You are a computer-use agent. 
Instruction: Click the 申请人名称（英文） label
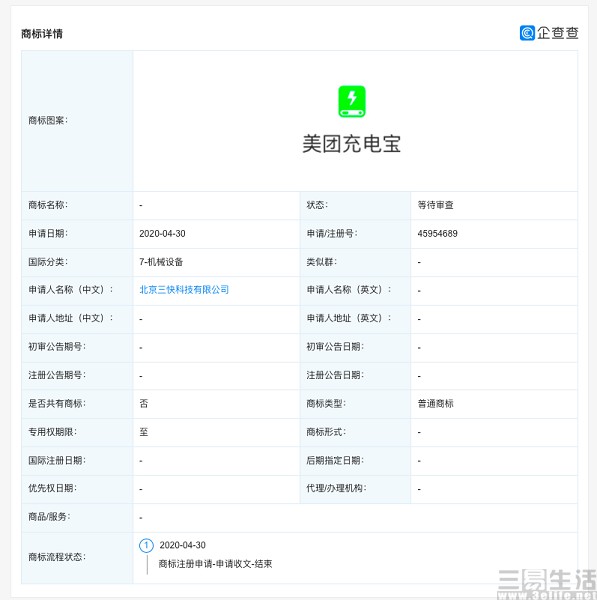(349, 290)
